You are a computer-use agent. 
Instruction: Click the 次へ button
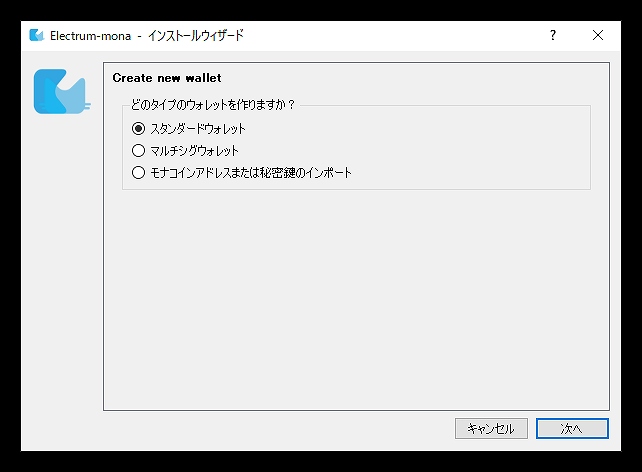(572, 429)
